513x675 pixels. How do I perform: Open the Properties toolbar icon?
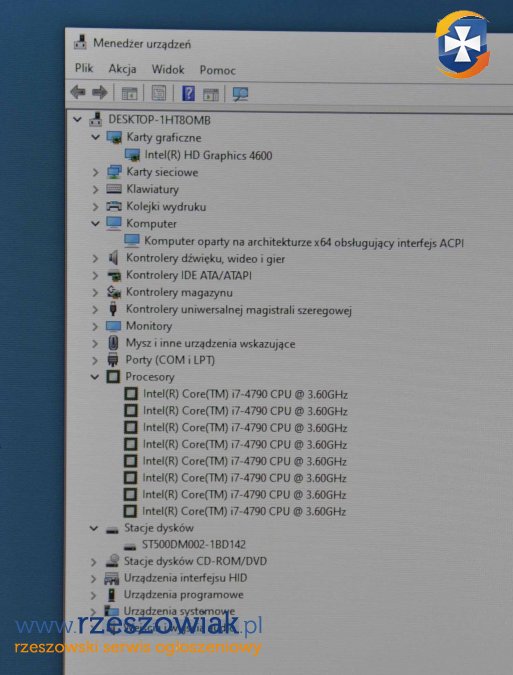pyautogui.click(x=159, y=93)
